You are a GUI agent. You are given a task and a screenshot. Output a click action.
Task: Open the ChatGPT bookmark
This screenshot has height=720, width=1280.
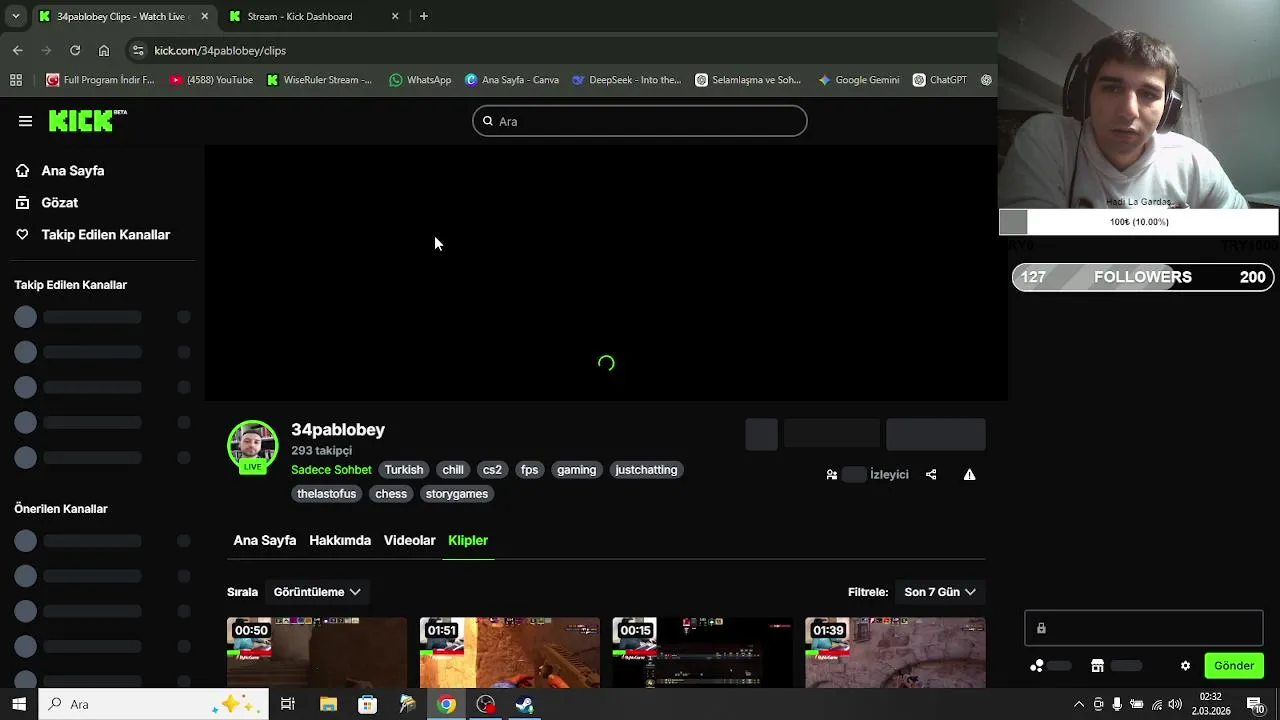(940, 80)
